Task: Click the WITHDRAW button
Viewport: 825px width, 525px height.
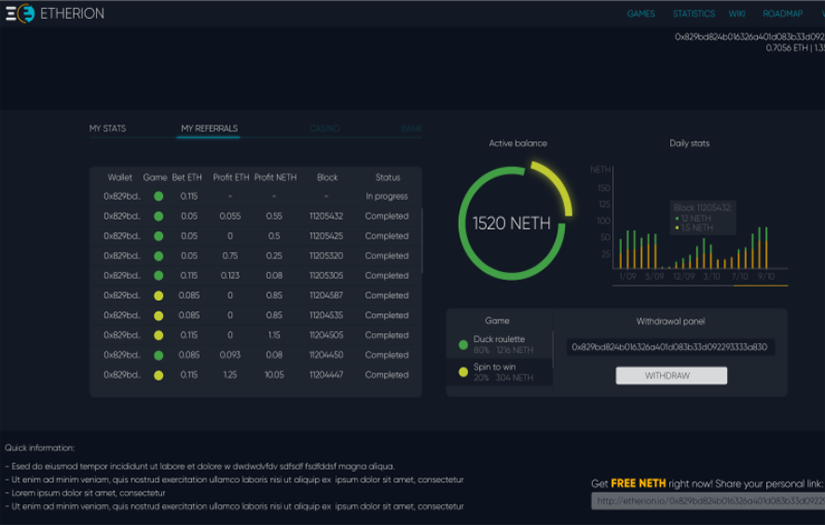Action: (x=671, y=376)
